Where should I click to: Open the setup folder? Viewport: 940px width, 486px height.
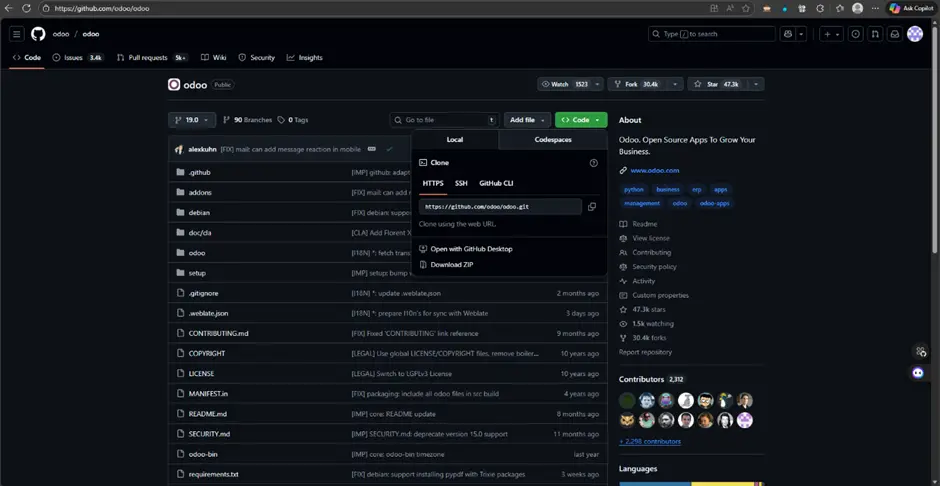[197, 273]
